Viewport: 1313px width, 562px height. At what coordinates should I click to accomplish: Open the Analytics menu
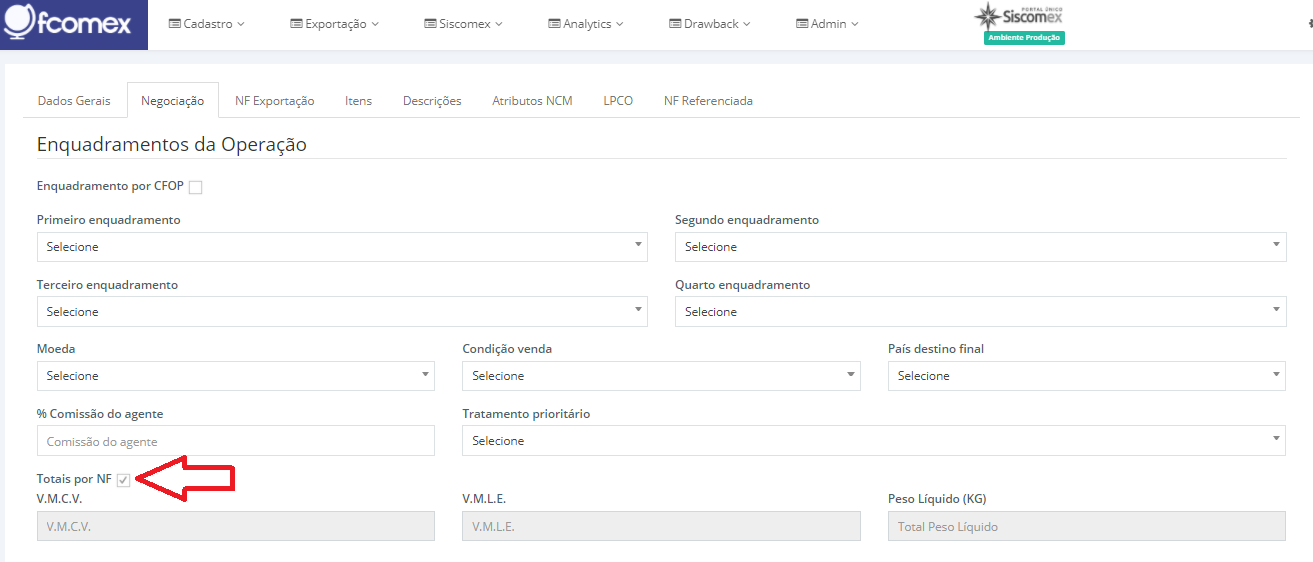coord(586,23)
